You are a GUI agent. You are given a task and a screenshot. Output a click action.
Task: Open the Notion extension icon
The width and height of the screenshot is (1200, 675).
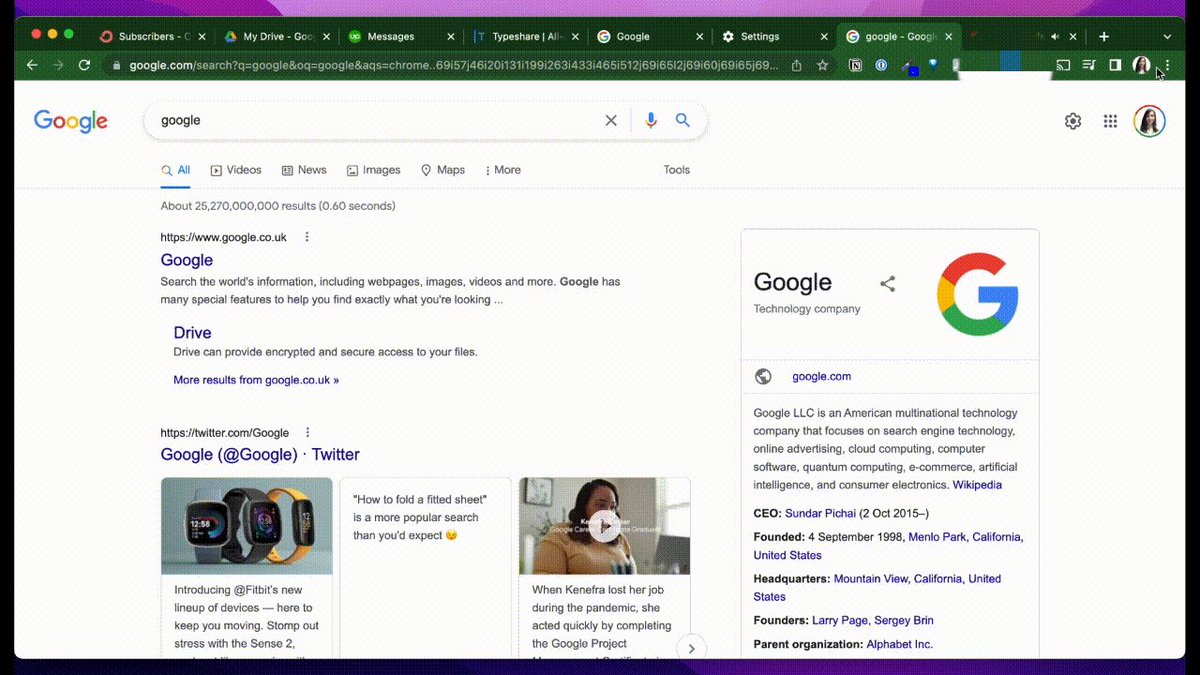point(855,65)
